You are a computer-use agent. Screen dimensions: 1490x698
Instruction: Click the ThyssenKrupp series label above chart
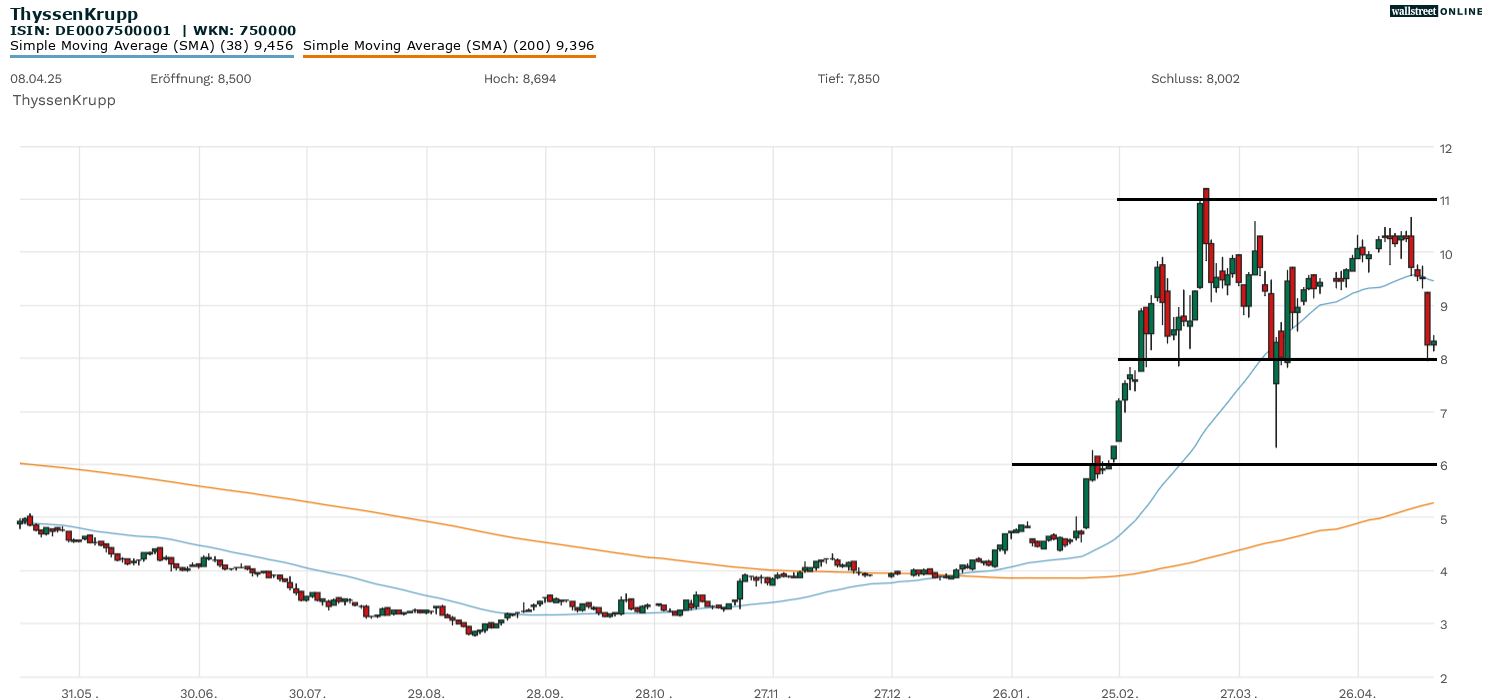(64, 100)
